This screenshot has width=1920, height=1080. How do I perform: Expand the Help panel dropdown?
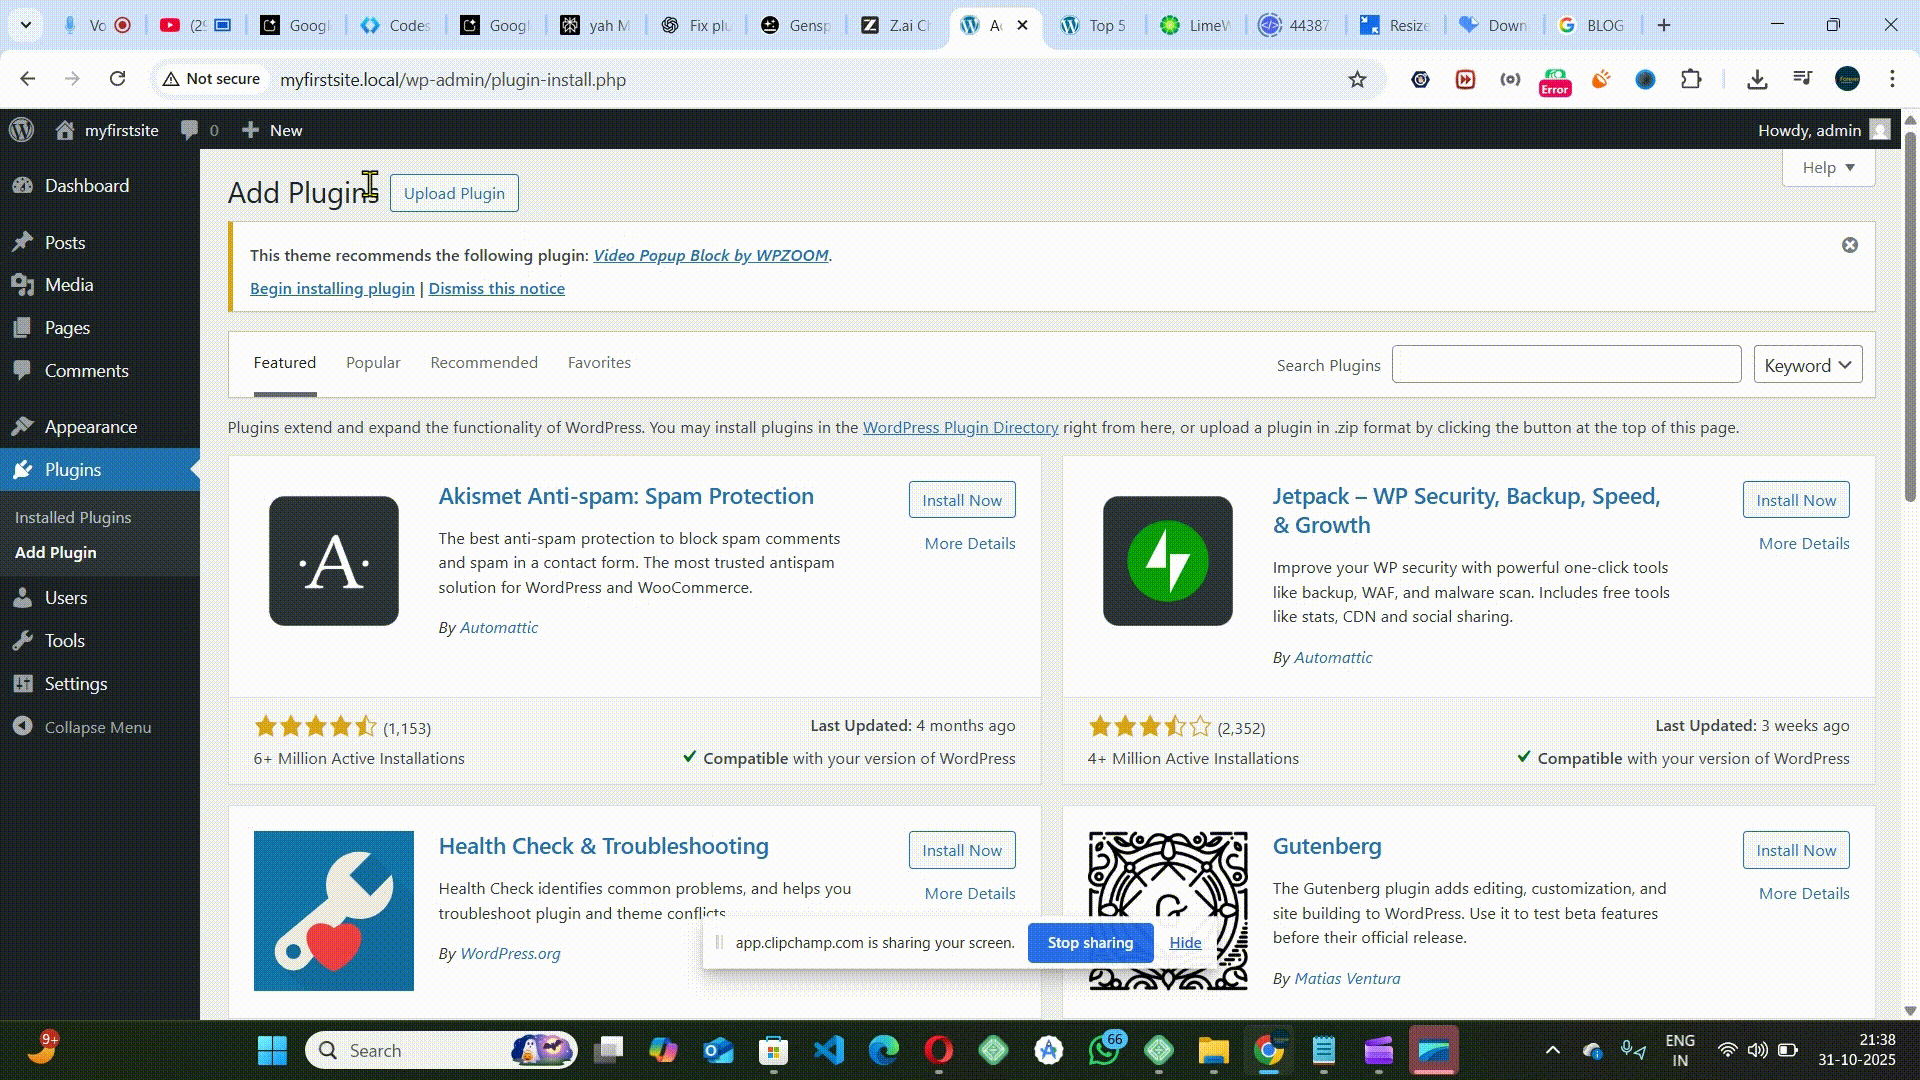pos(1828,167)
